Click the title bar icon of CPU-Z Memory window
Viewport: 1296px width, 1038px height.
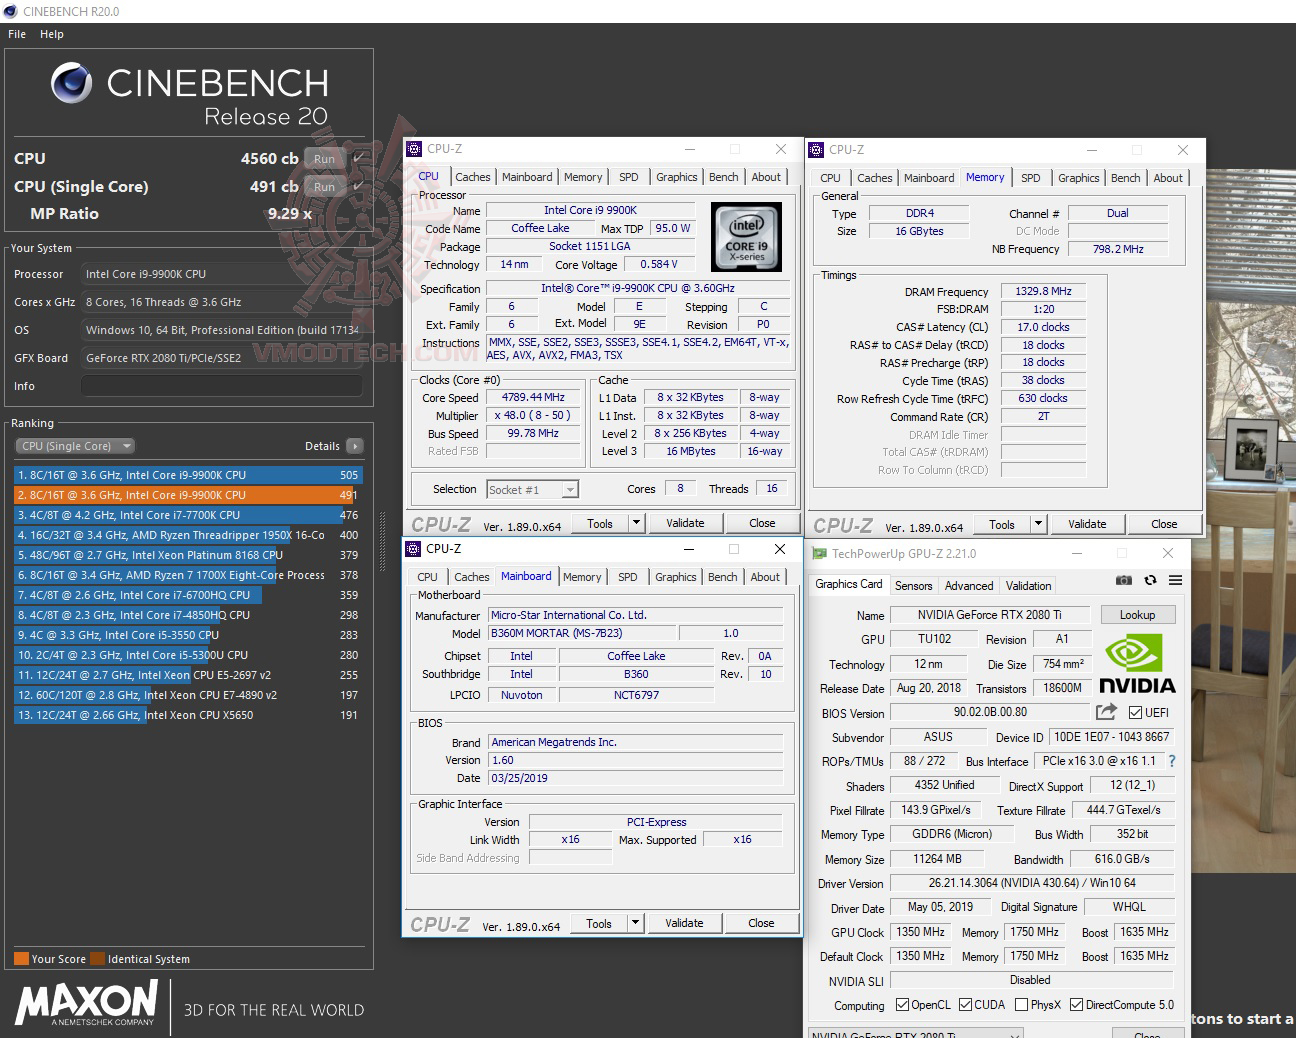(x=815, y=150)
